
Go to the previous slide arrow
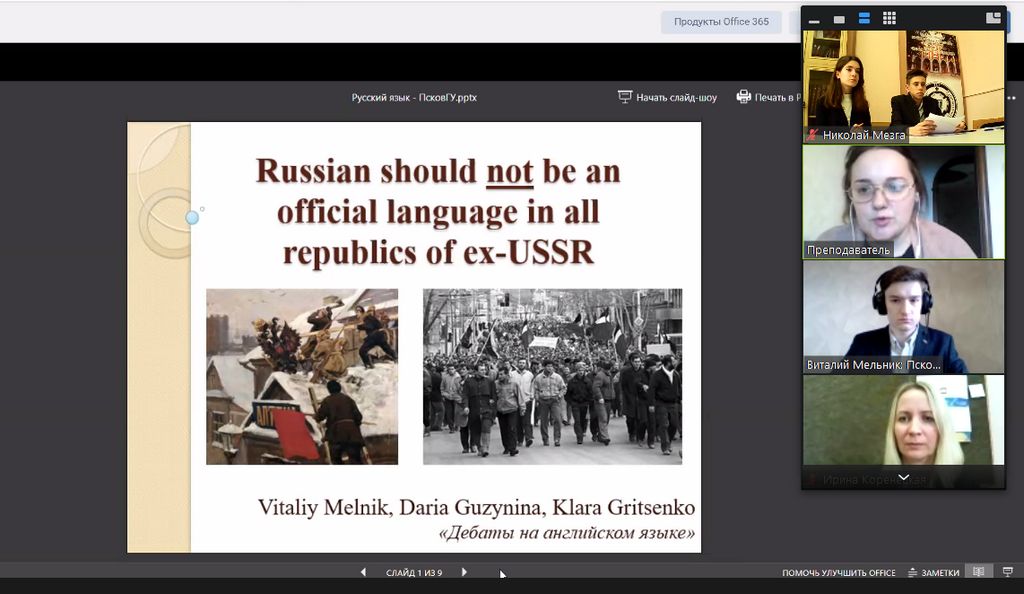click(363, 572)
